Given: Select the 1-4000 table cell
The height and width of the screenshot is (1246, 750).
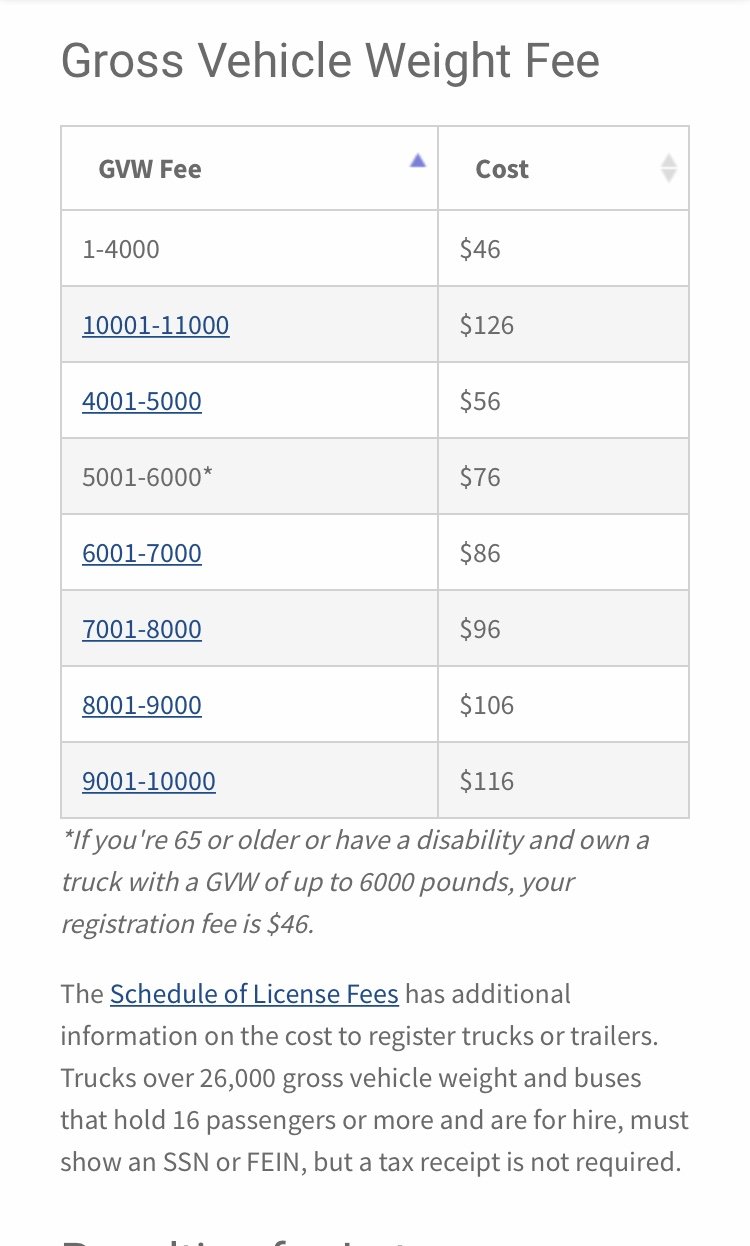Looking at the screenshot, I should tap(249, 248).
